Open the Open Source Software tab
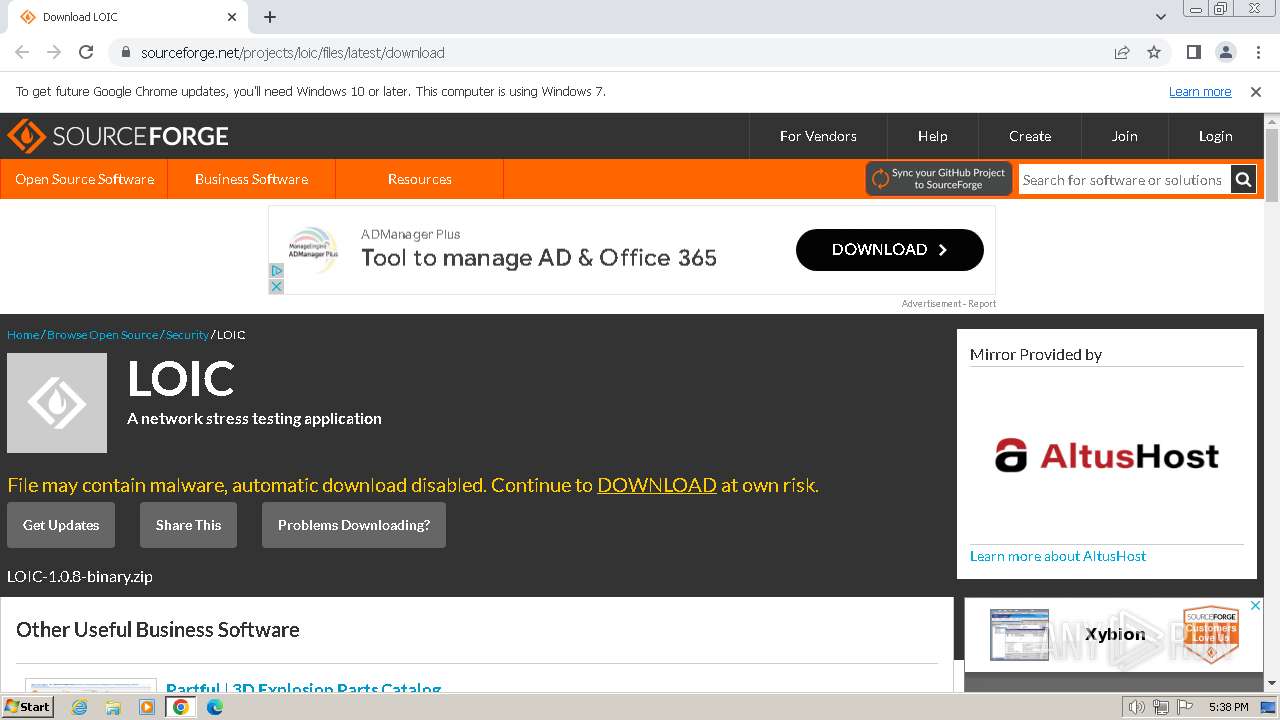This screenshot has height=720, width=1280. point(85,179)
